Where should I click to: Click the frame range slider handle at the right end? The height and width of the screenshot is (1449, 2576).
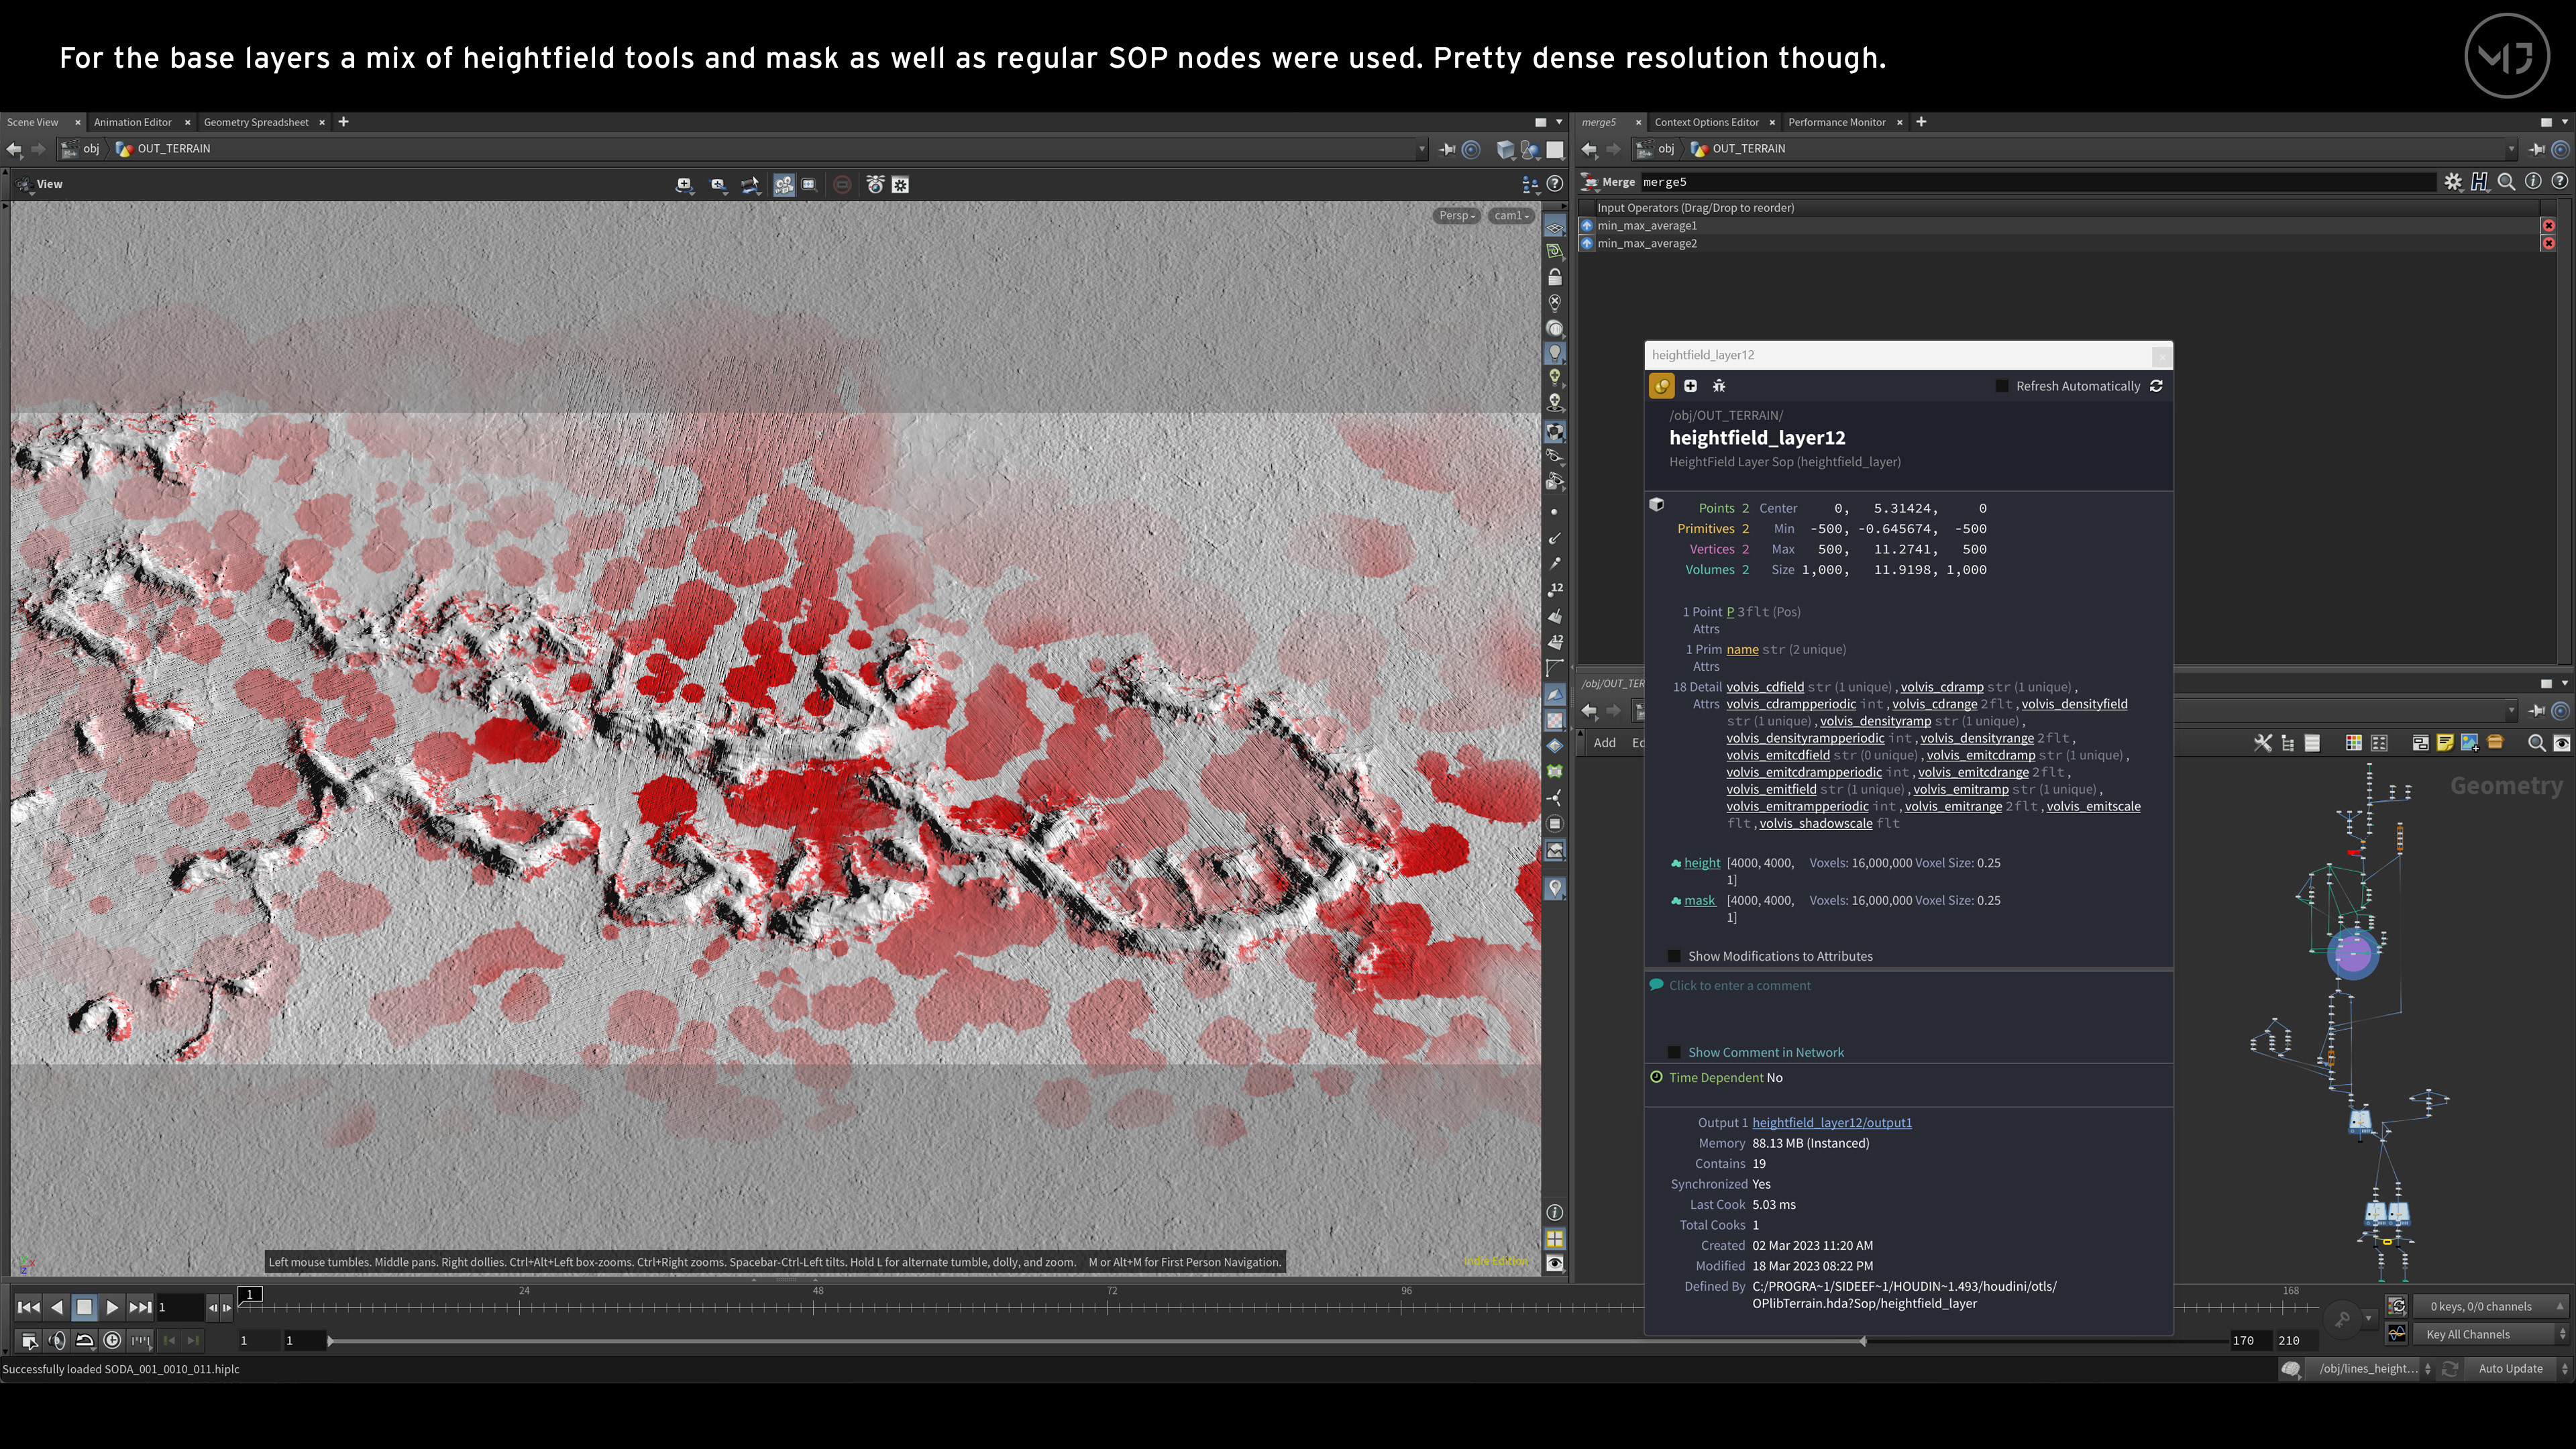point(1863,1341)
